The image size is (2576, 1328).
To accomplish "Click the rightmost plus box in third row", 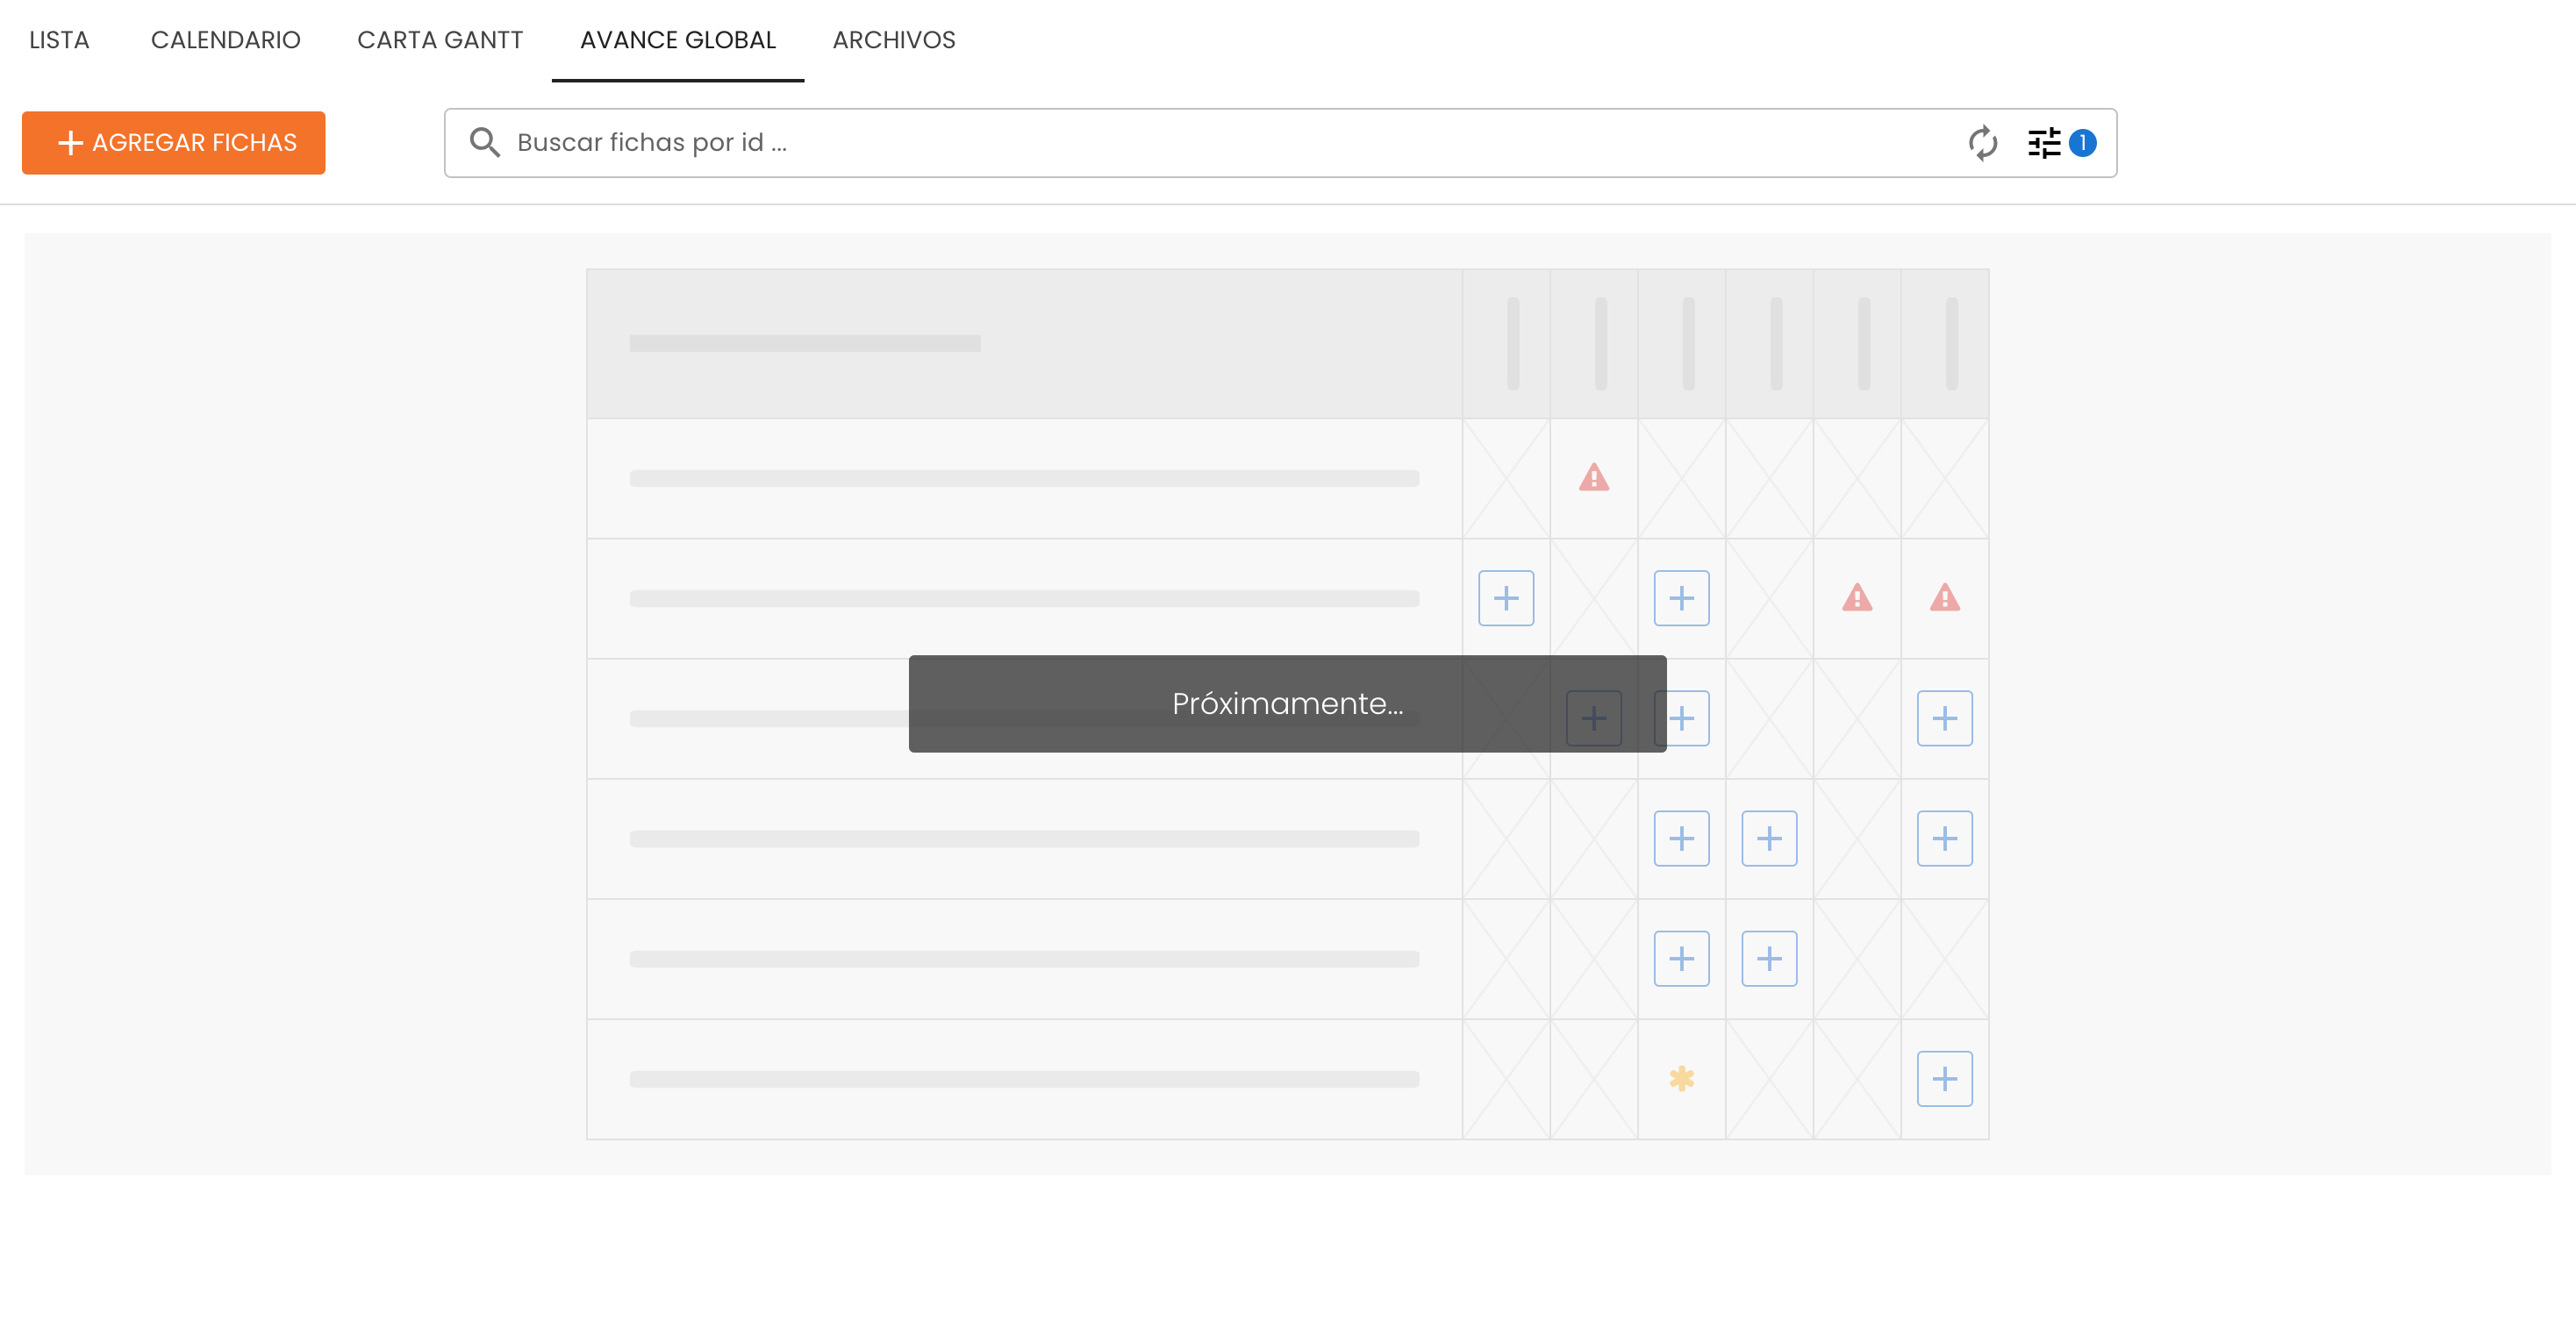I will pos(1944,718).
